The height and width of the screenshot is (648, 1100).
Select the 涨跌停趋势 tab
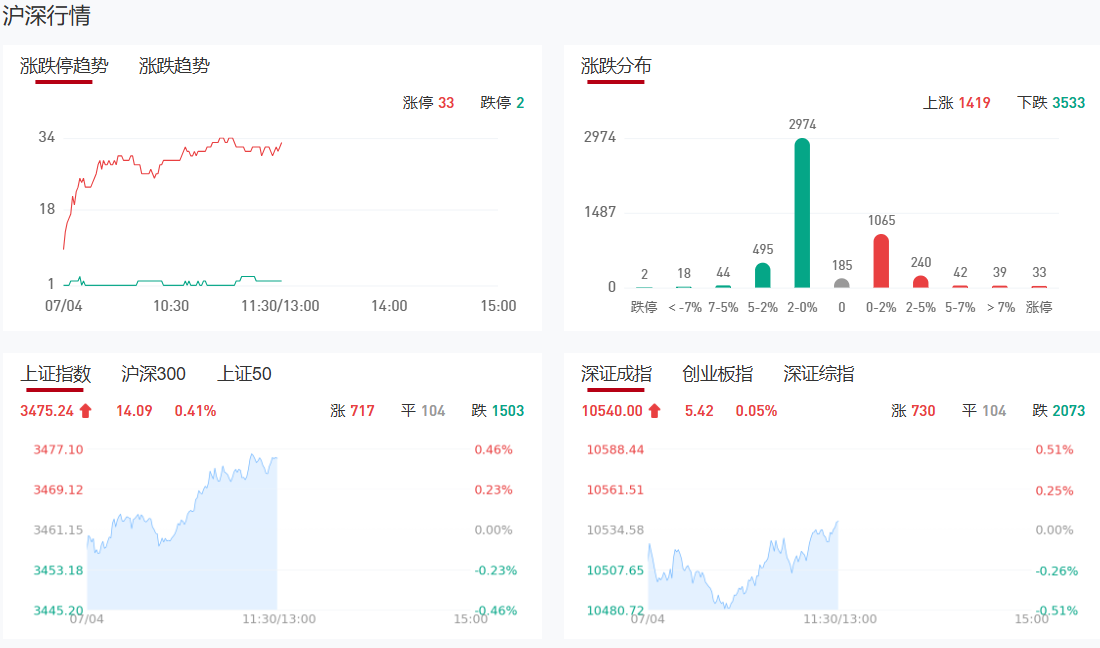(64, 66)
